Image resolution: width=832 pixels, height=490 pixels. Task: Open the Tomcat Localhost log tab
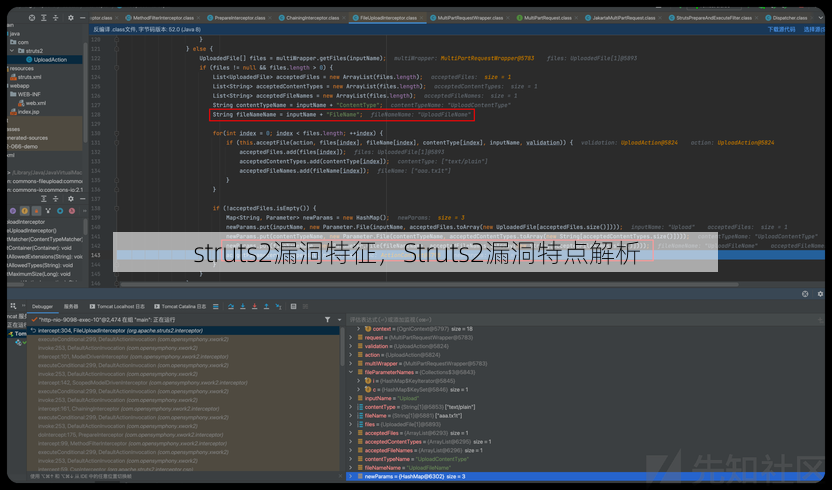point(117,306)
